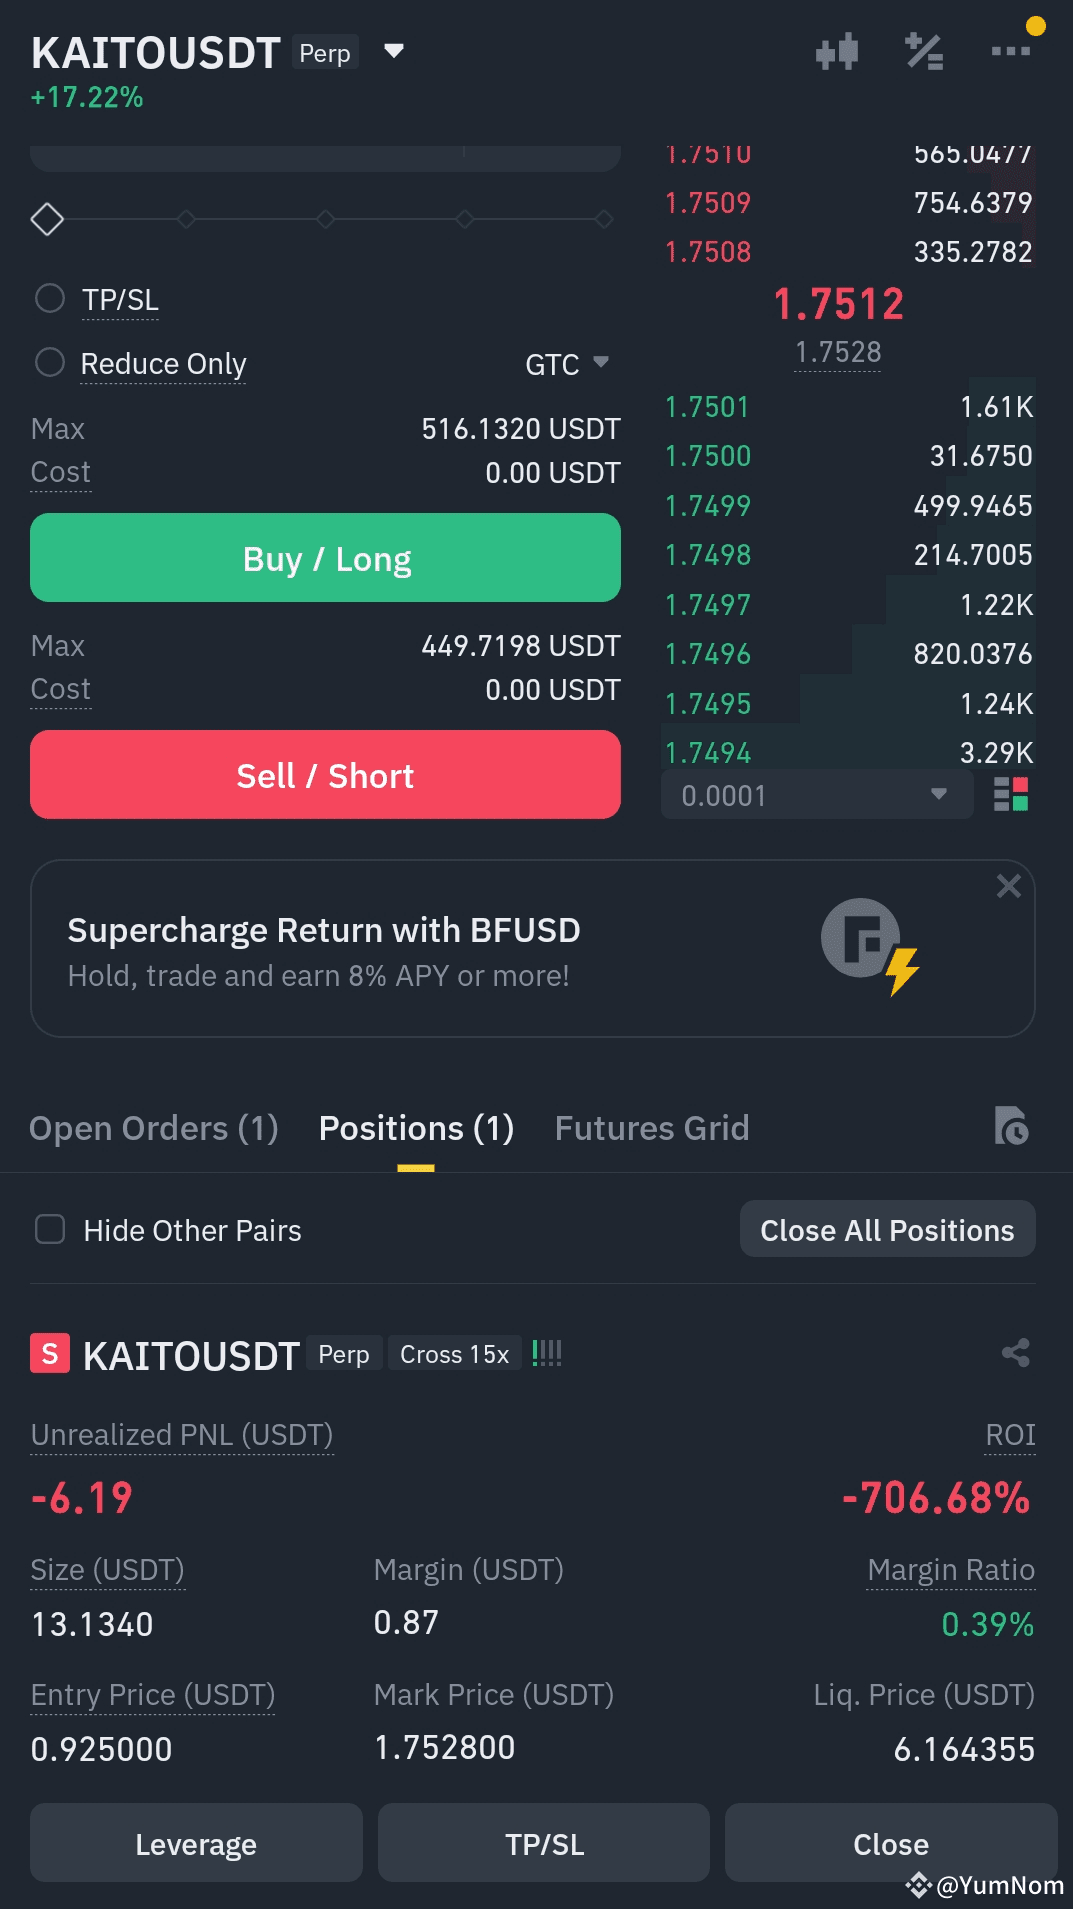Enable the TP/SL option
This screenshot has width=1073, height=1909.
50,298
